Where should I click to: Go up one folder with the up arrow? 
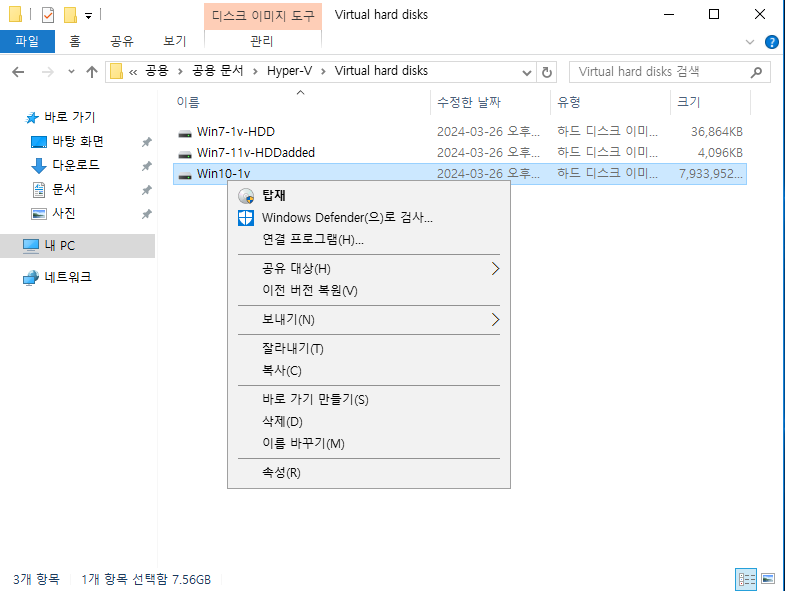point(92,72)
